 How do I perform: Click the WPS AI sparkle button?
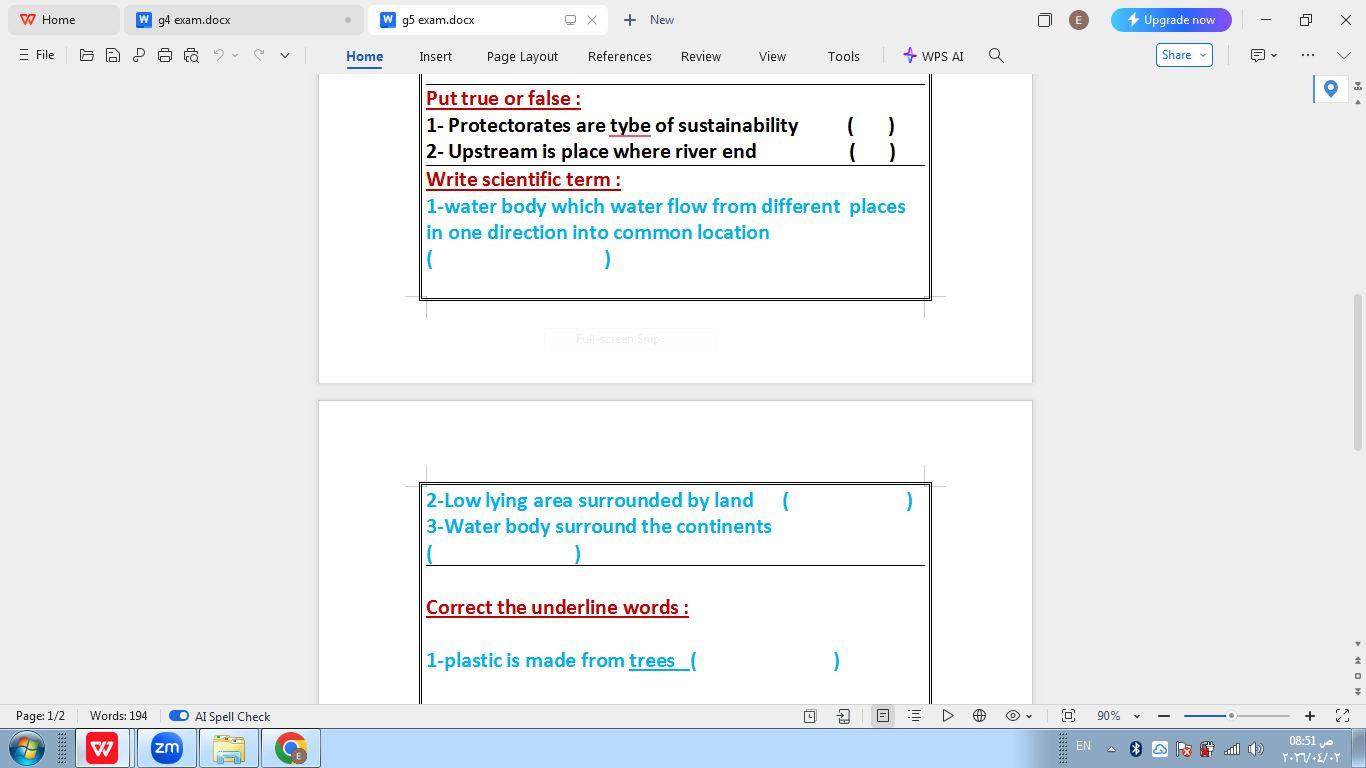tap(933, 56)
